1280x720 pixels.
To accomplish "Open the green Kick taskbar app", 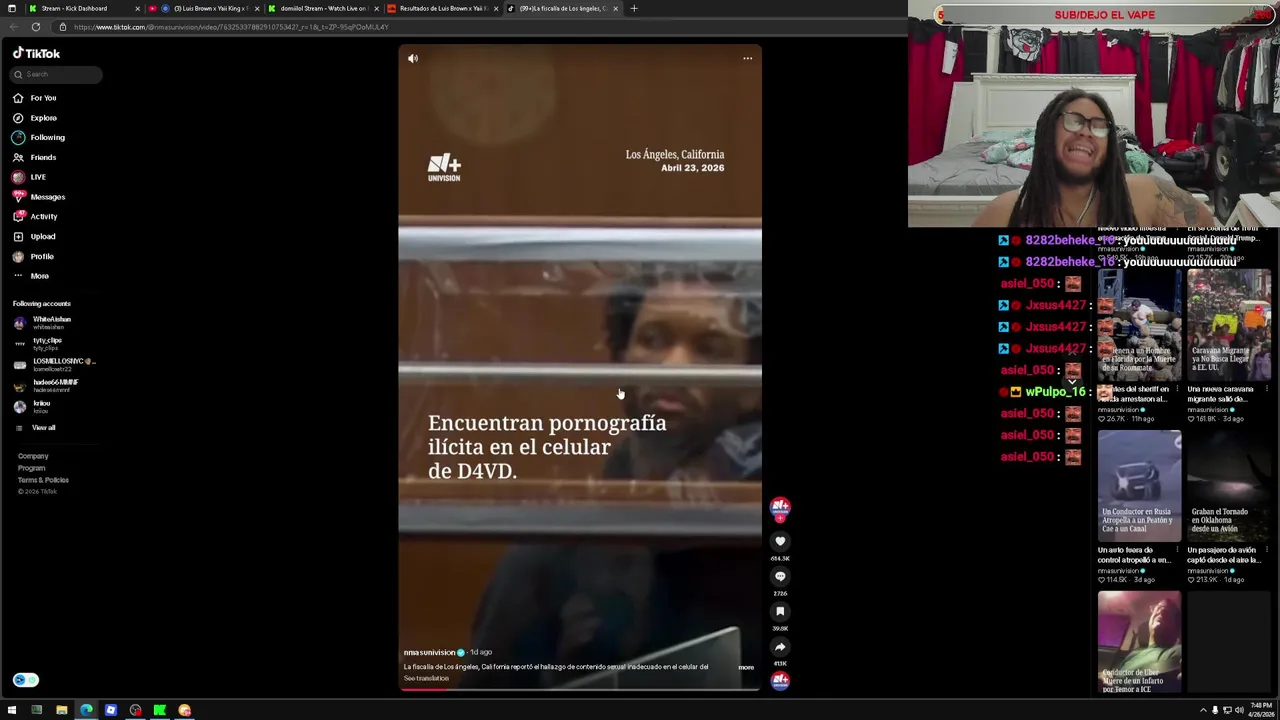I will coord(160,710).
